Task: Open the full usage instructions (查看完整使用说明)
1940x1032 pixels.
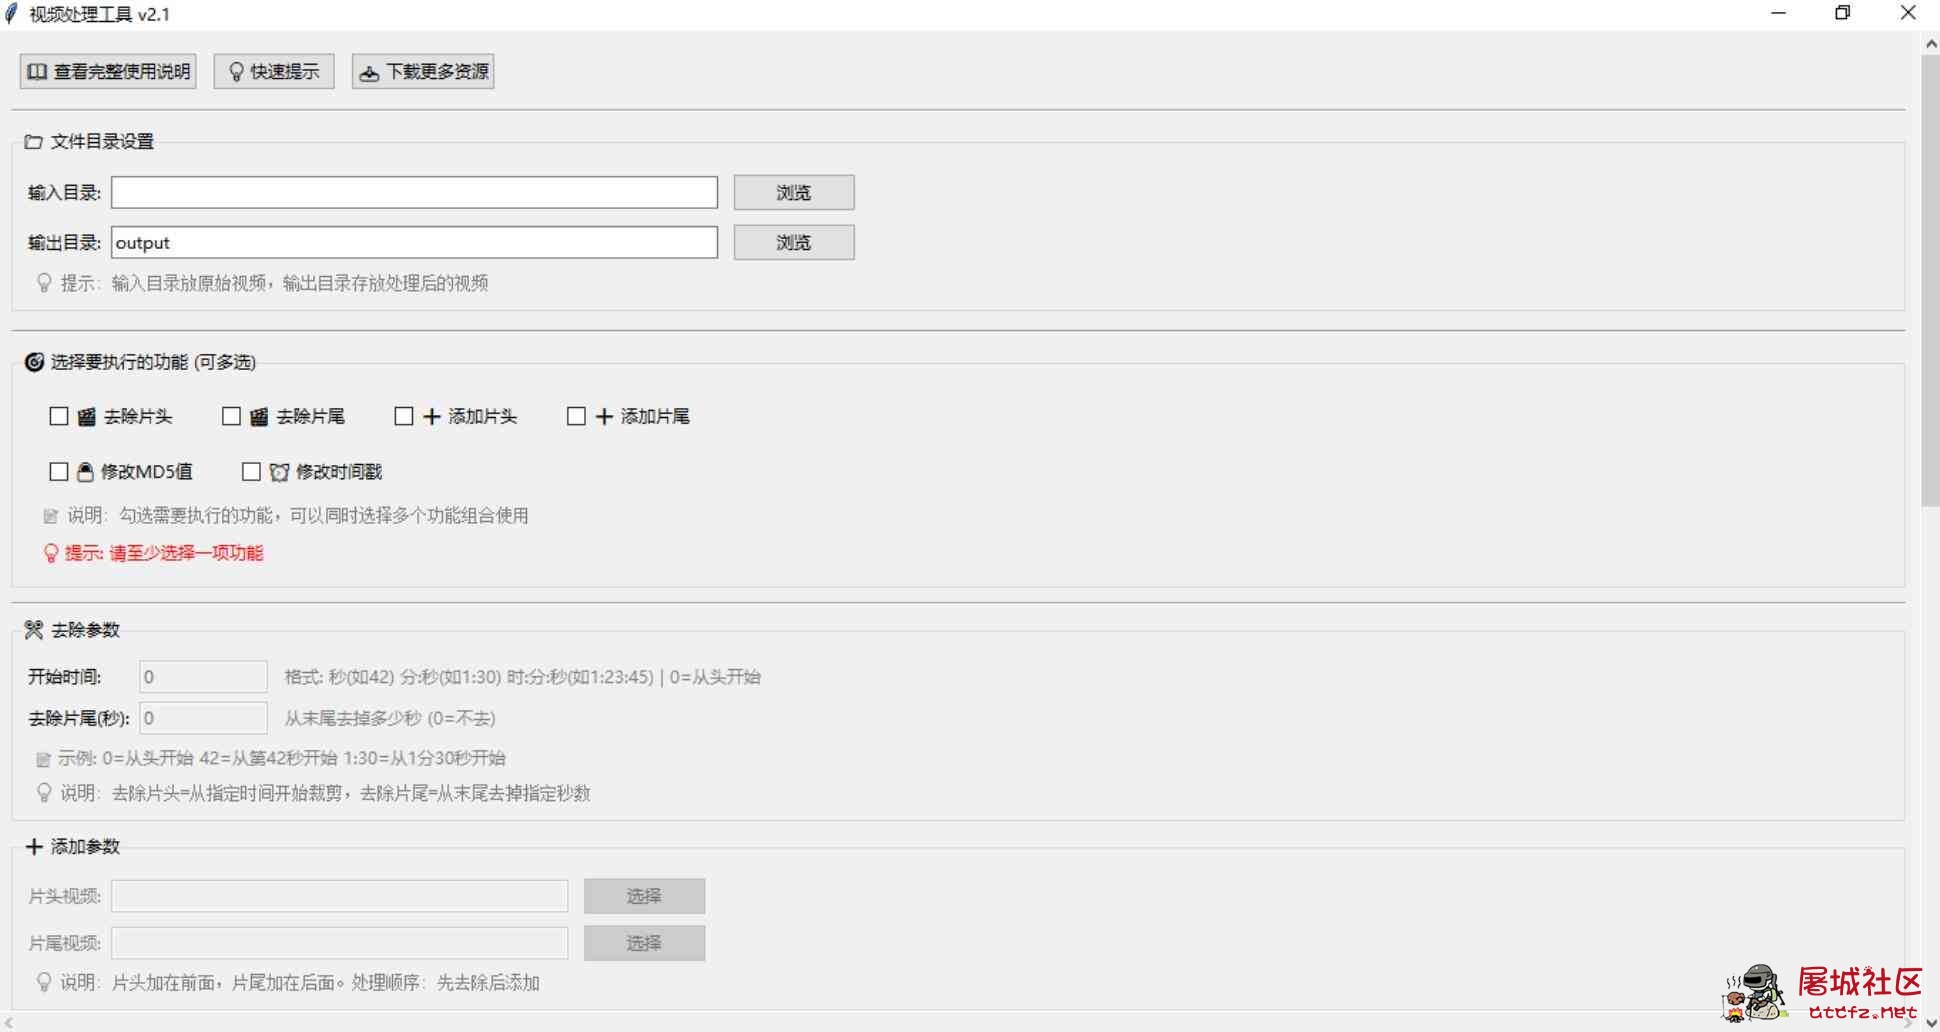Action: click(108, 72)
